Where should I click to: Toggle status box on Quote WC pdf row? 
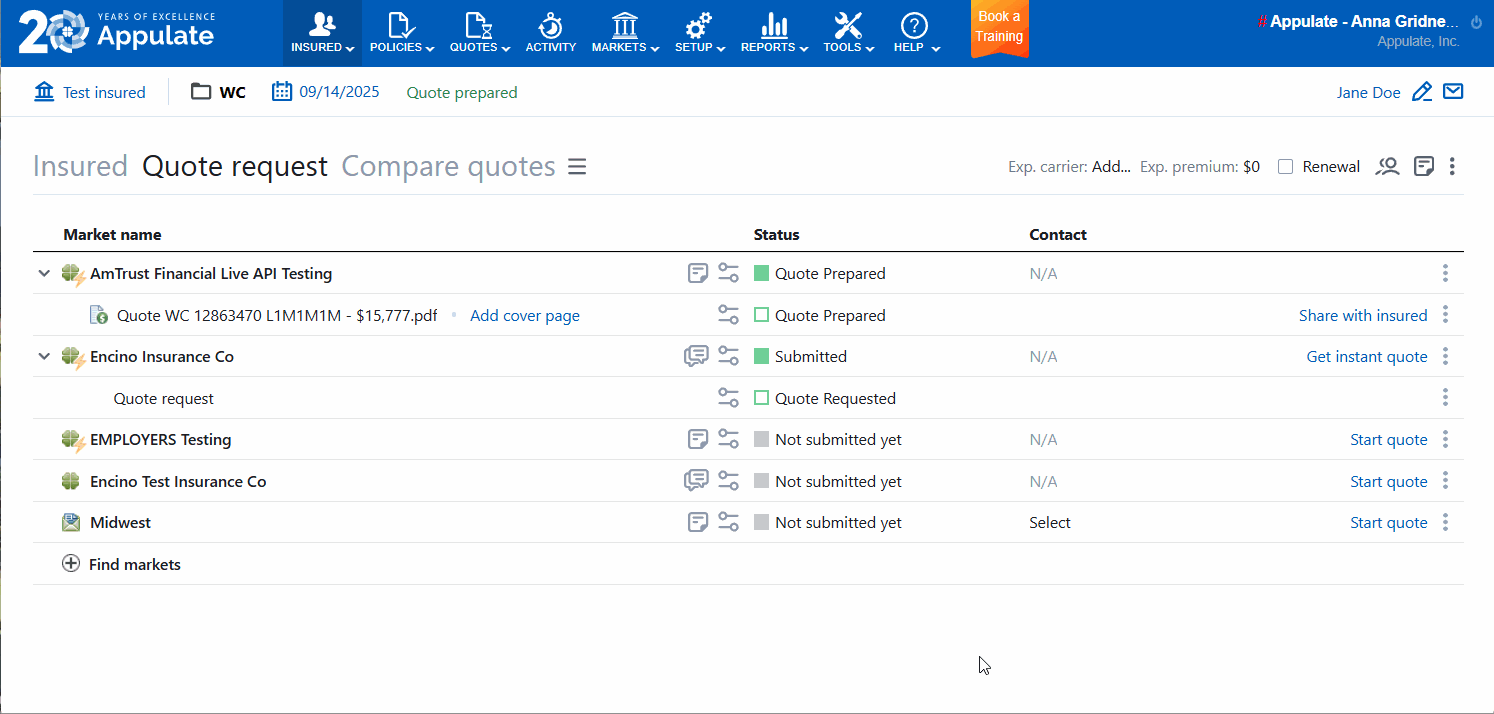(761, 315)
